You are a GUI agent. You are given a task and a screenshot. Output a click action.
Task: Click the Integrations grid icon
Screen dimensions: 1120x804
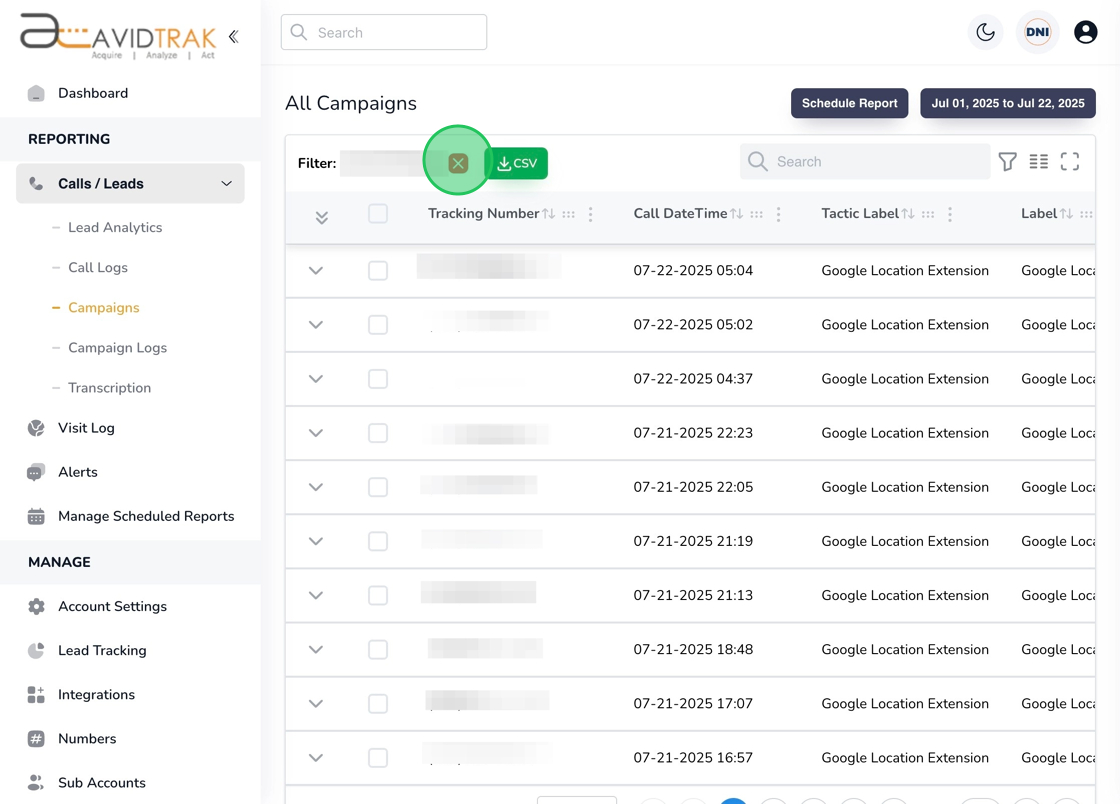pos(36,695)
